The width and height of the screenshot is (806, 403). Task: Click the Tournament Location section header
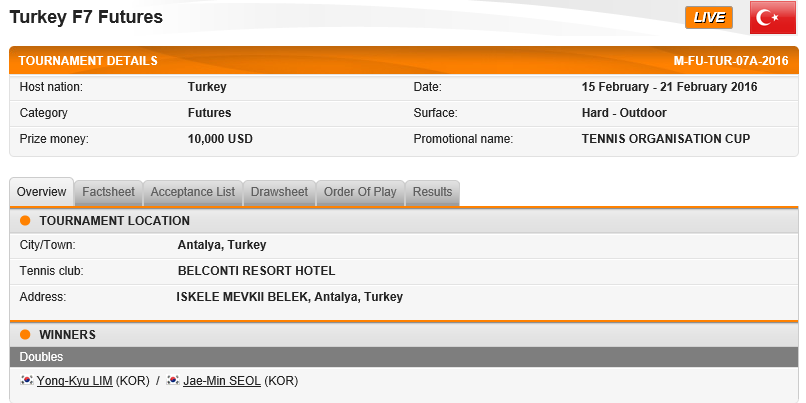click(404, 221)
